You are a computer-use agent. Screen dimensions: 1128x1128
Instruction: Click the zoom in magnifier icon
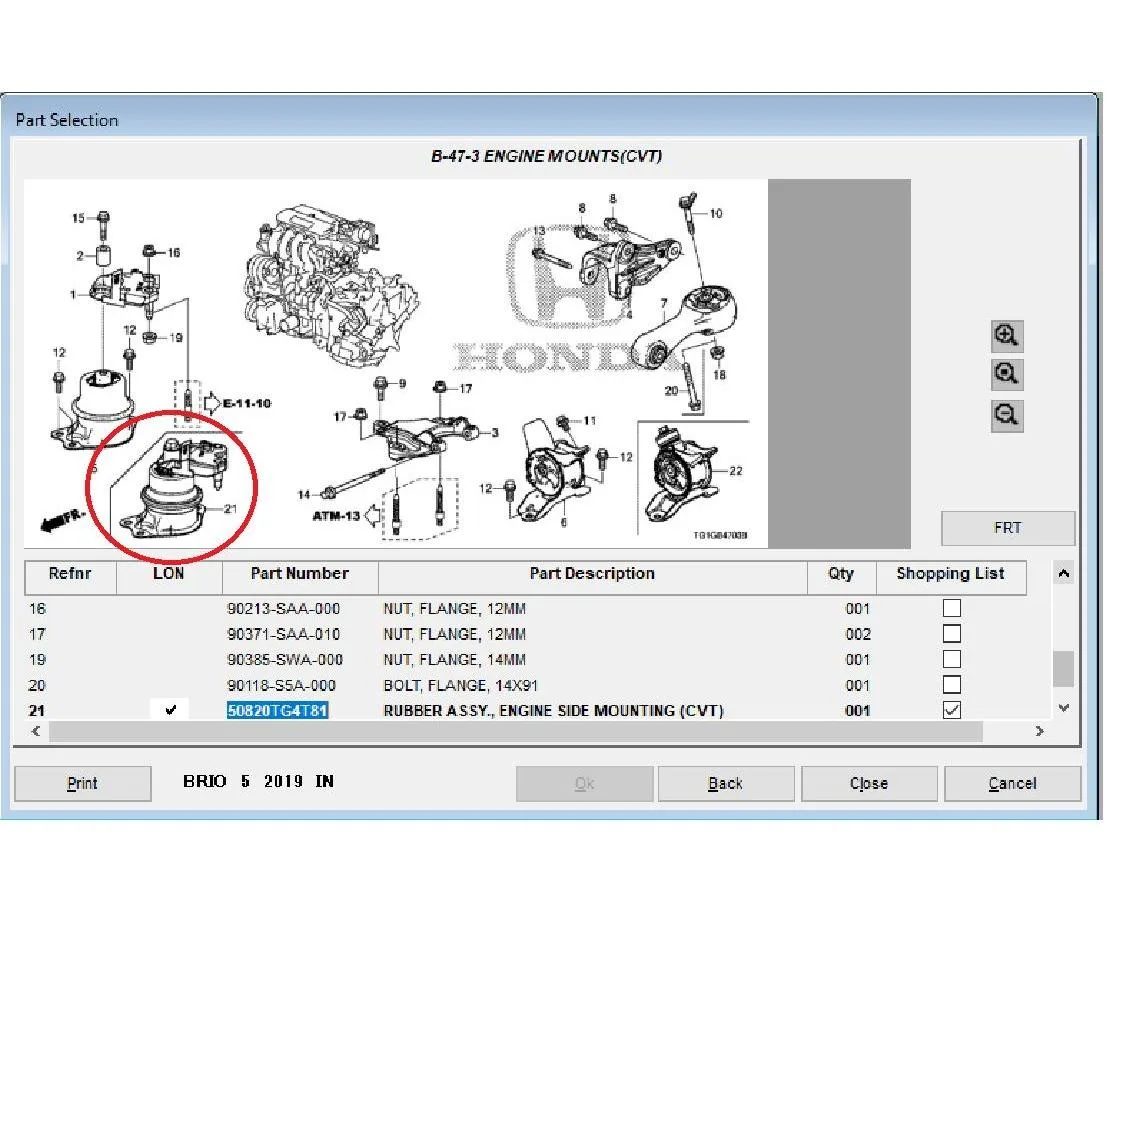click(x=1006, y=336)
